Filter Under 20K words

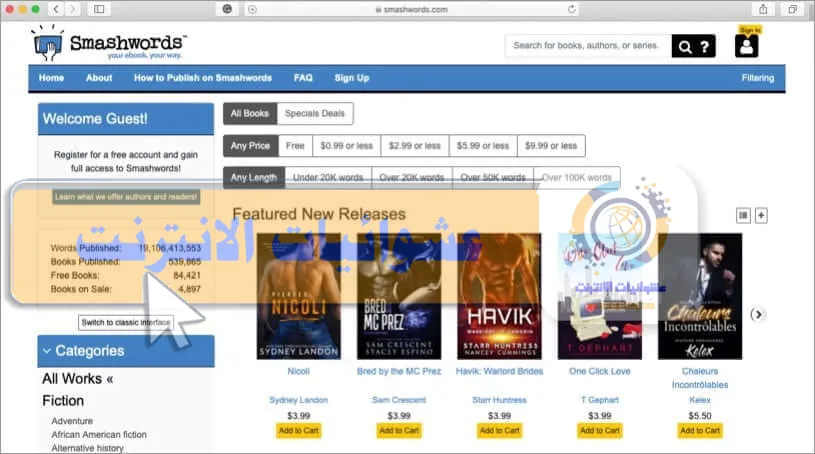328,177
